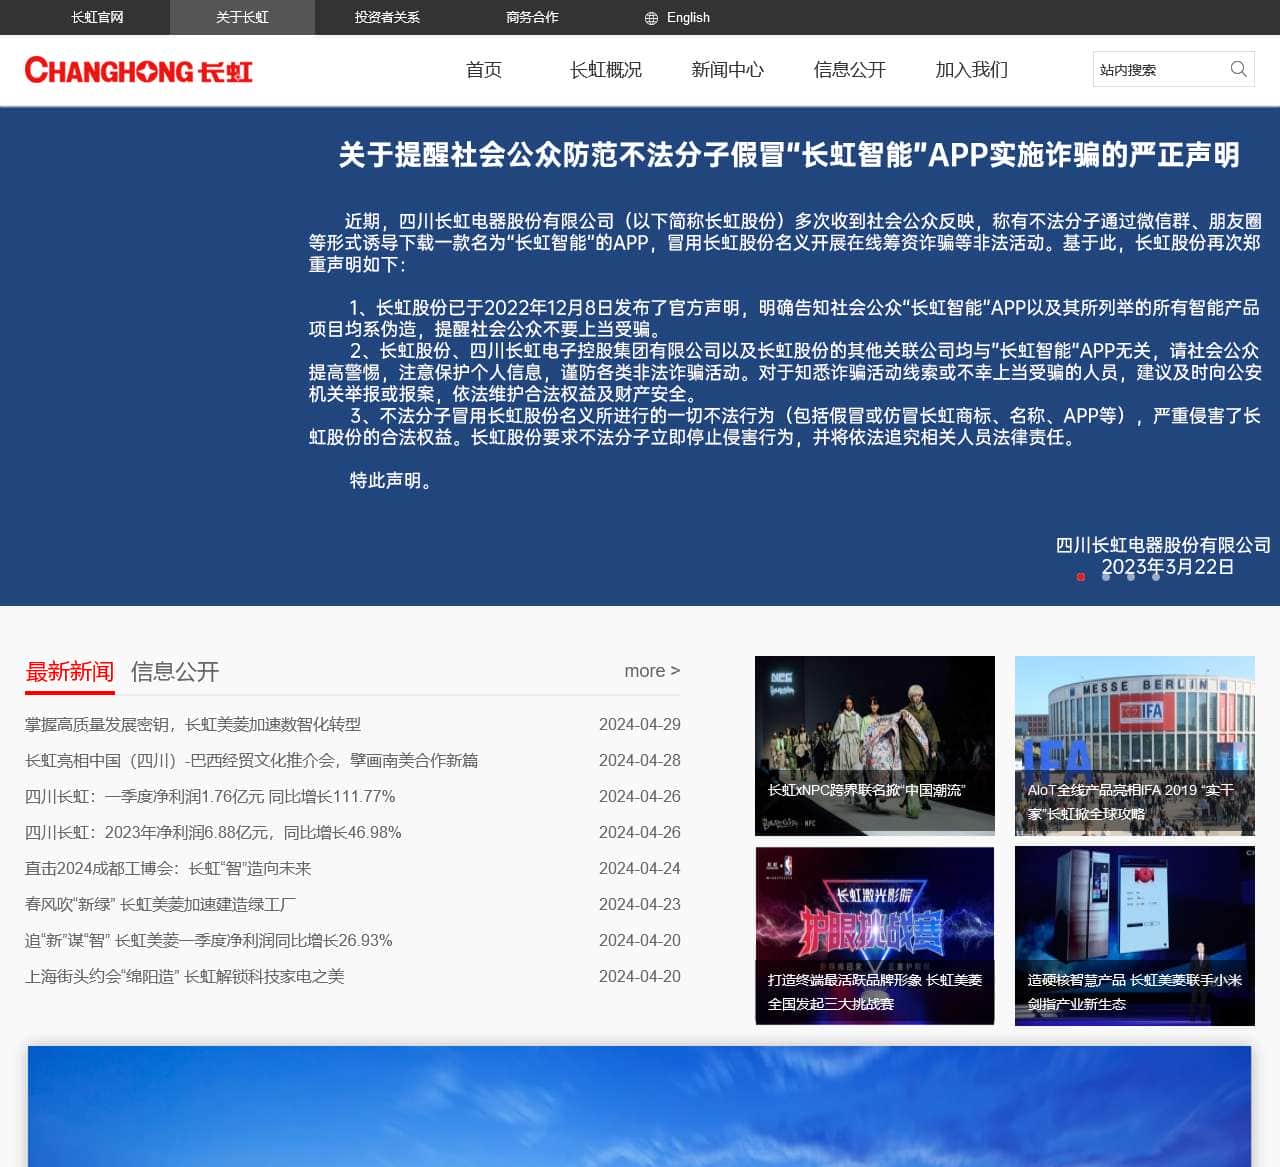The height and width of the screenshot is (1167, 1280).
Task: Click the globe icon beside English
Action: pos(651,18)
